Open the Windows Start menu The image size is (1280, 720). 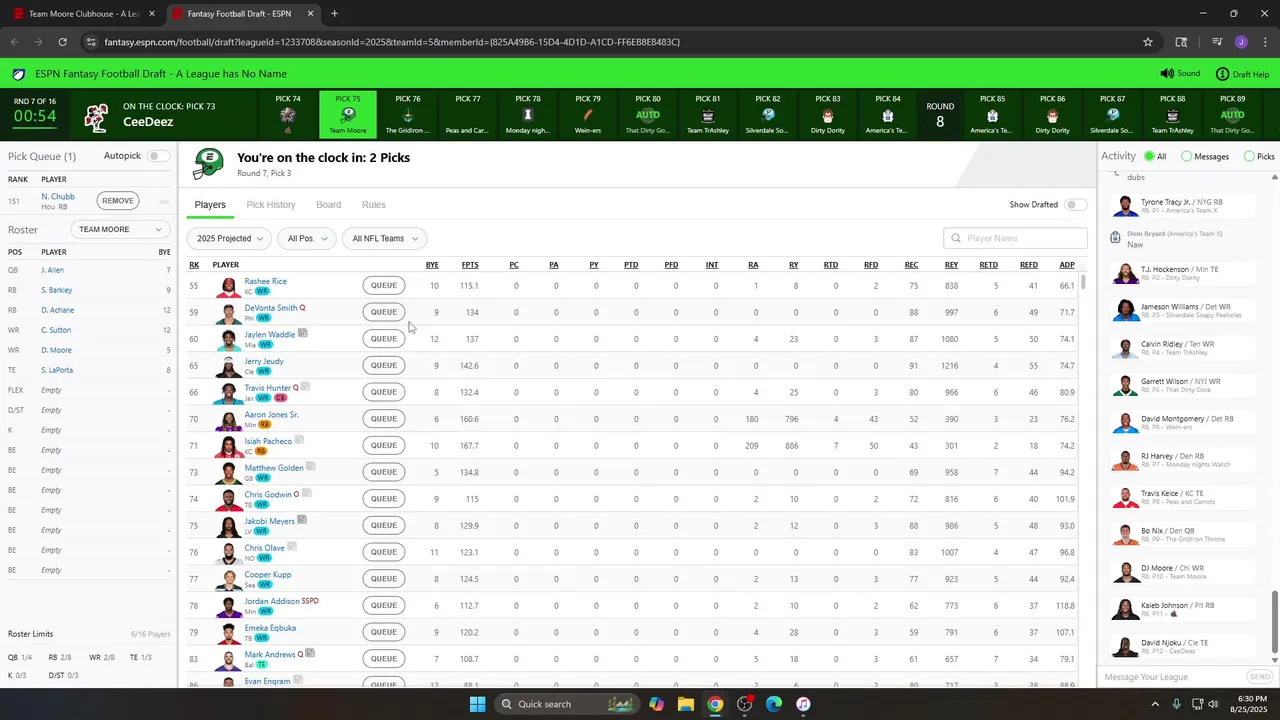[x=477, y=704]
